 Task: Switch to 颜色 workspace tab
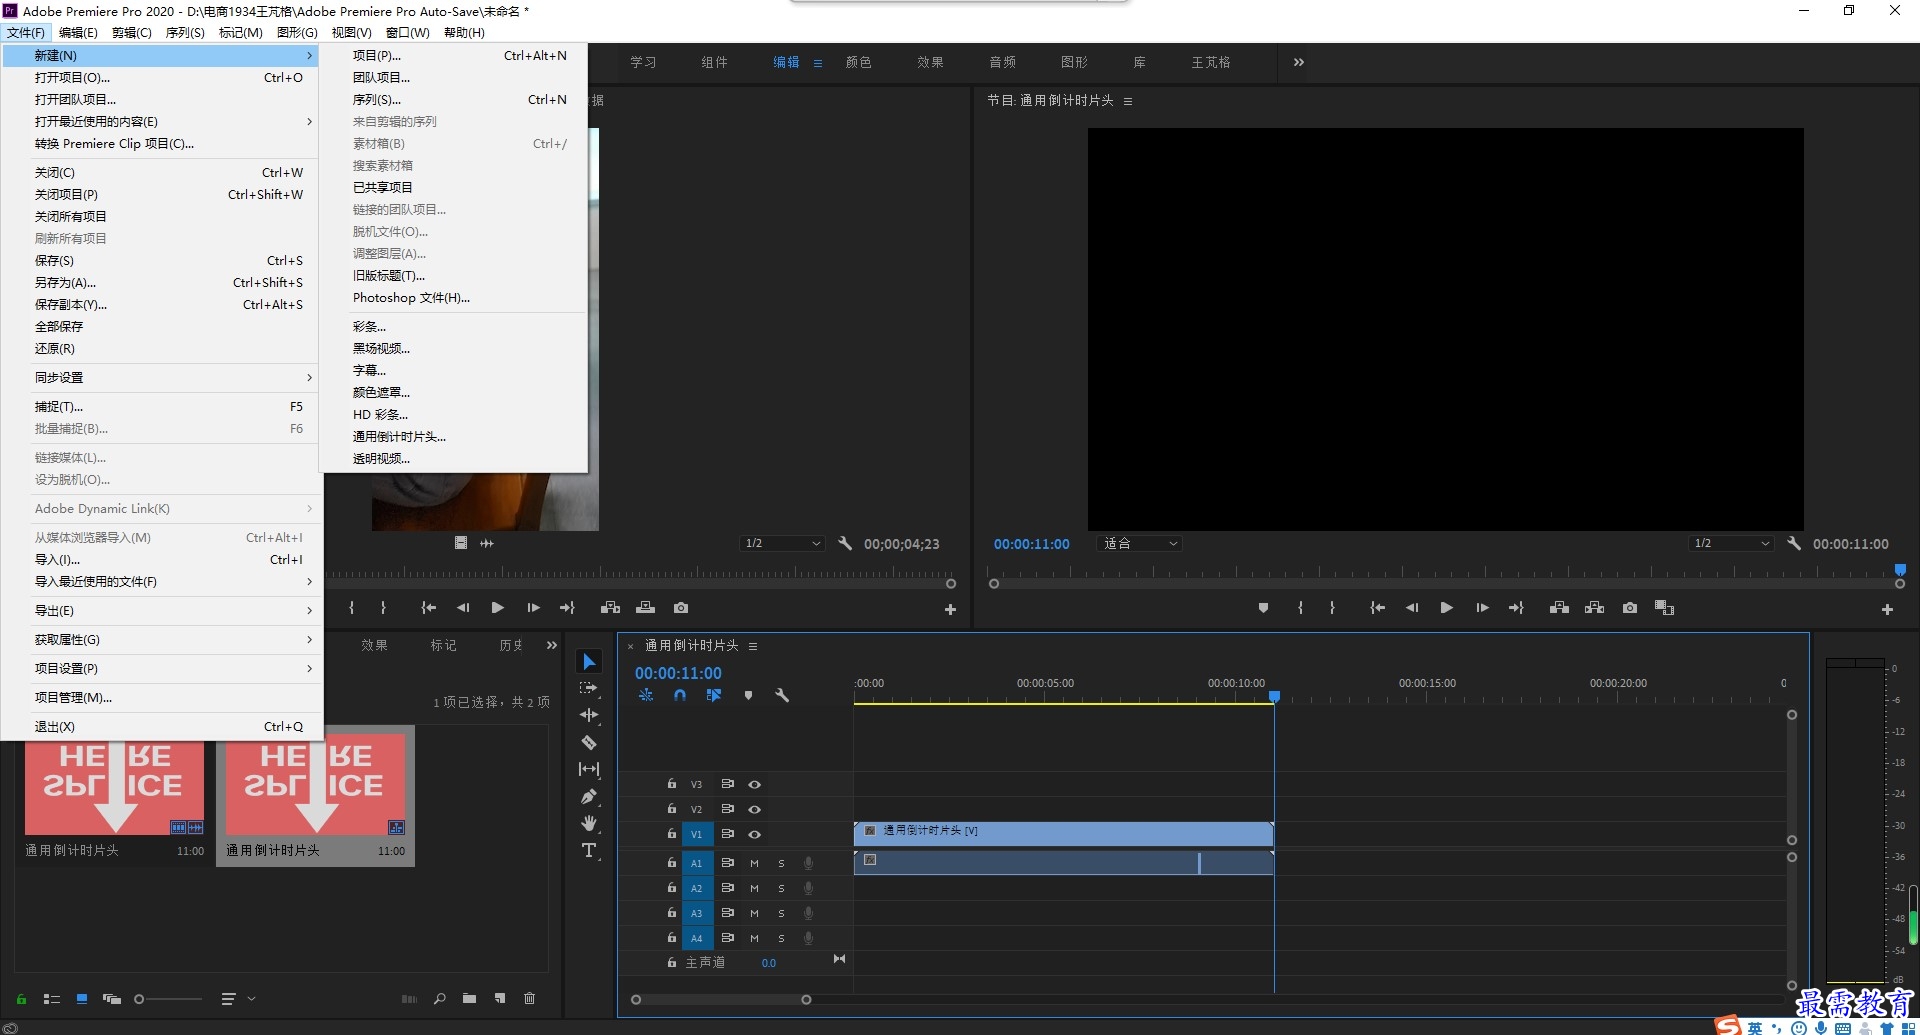(x=858, y=62)
